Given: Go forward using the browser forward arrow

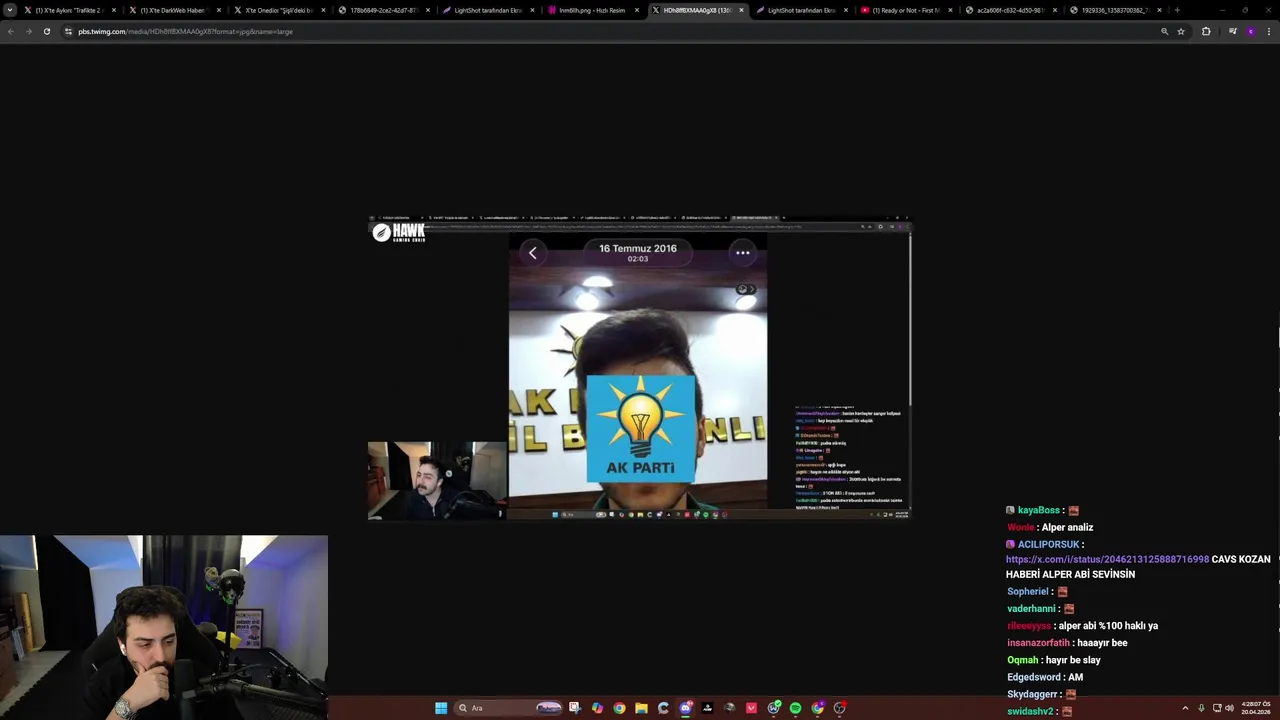Looking at the screenshot, I should tap(28, 31).
